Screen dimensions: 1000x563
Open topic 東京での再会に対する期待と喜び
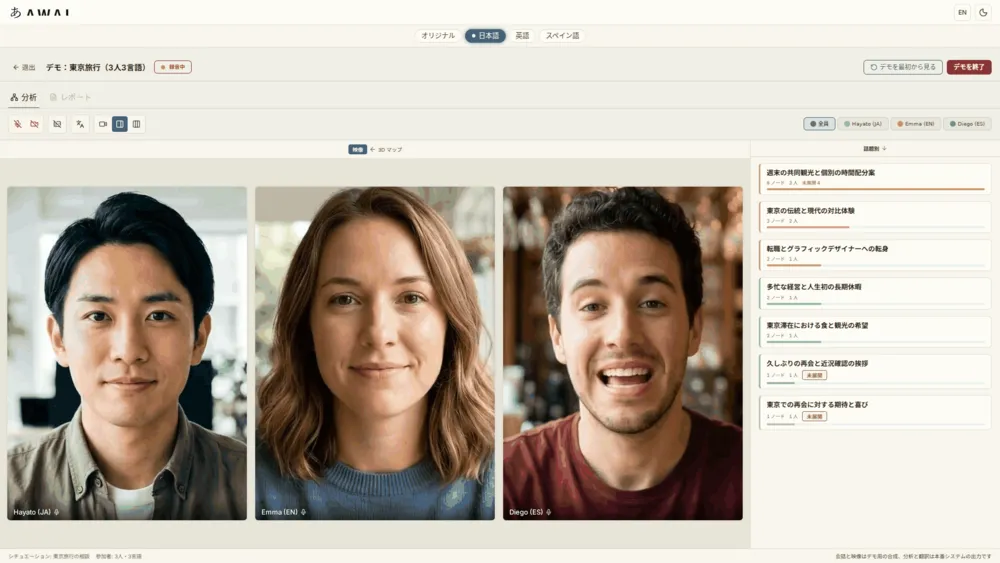point(874,412)
